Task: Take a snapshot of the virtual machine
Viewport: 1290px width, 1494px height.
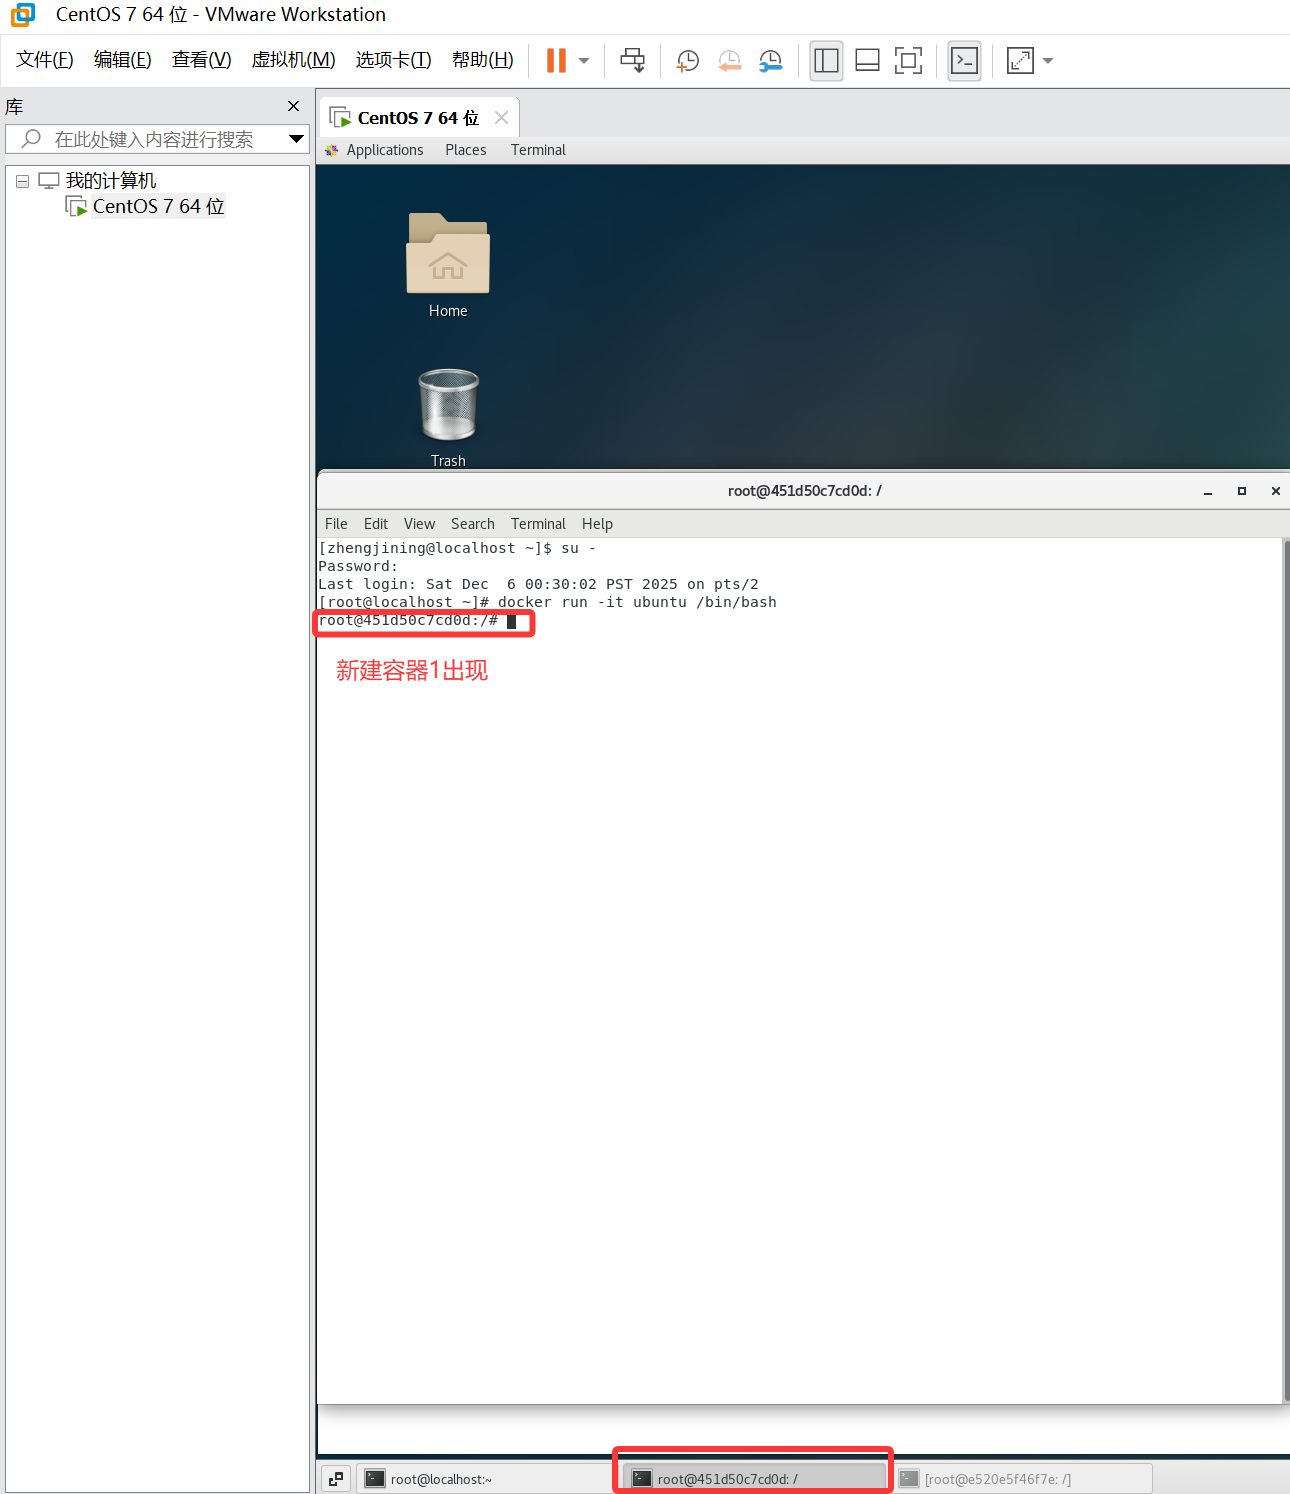Action: click(687, 61)
